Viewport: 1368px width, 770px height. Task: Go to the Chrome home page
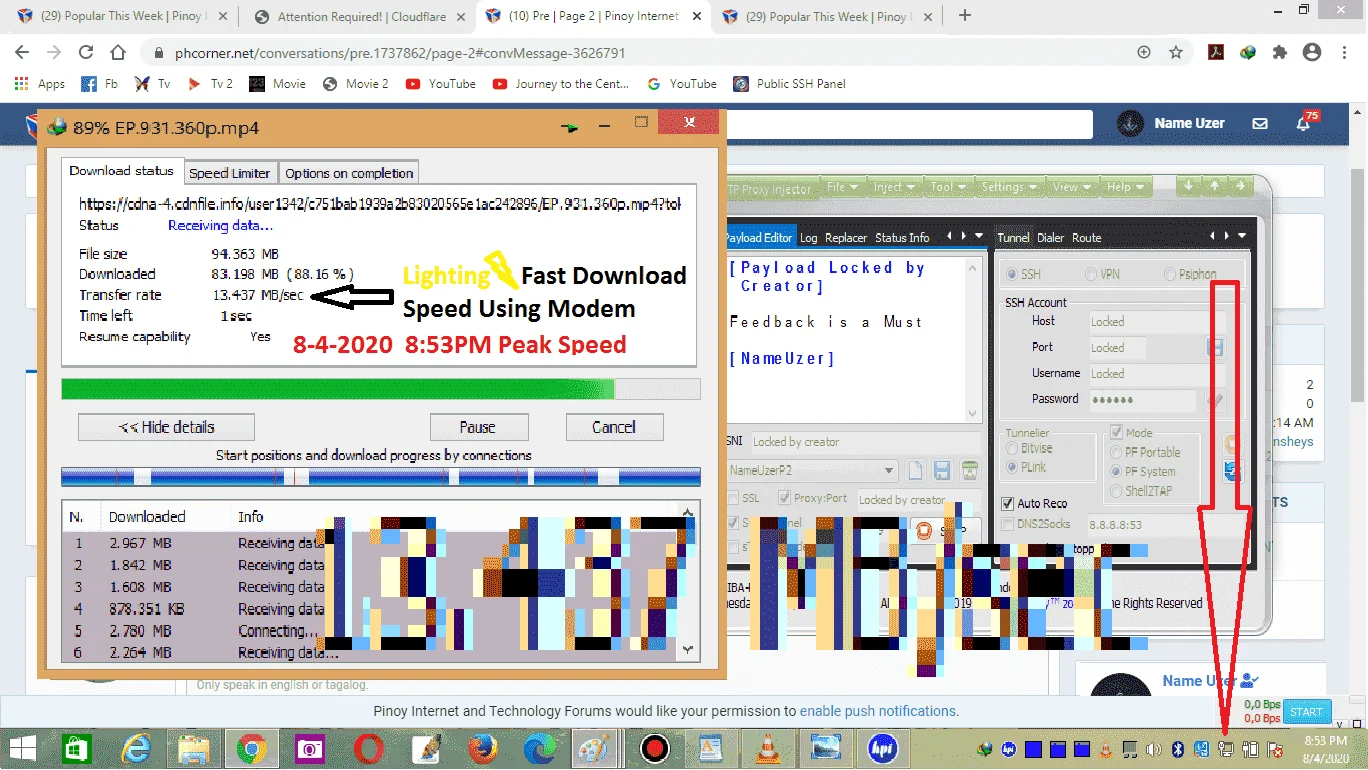pyautogui.click(x=118, y=52)
